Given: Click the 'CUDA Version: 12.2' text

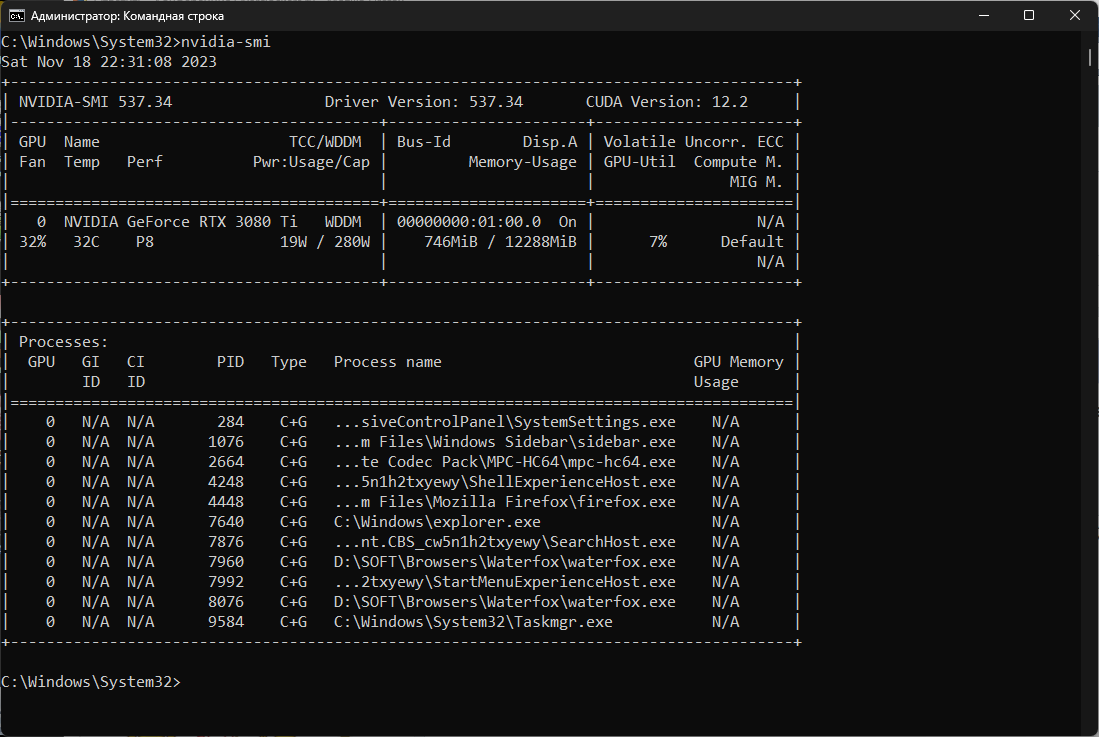Looking at the screenshot, I should tap(666, 102).
